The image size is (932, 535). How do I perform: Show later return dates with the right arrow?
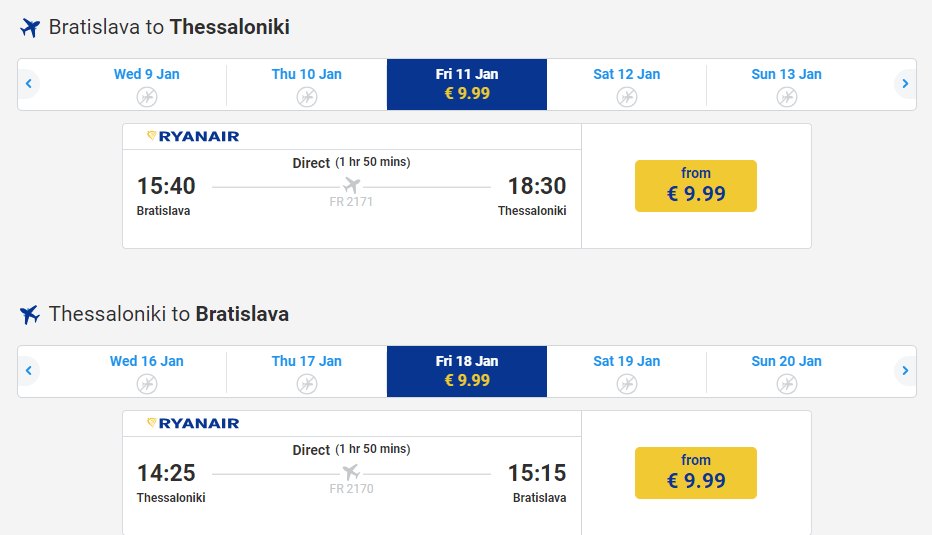[x=905, y=371]
